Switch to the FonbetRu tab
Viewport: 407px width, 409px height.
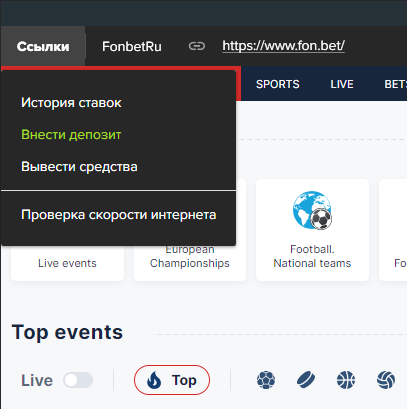coord(132,46)
